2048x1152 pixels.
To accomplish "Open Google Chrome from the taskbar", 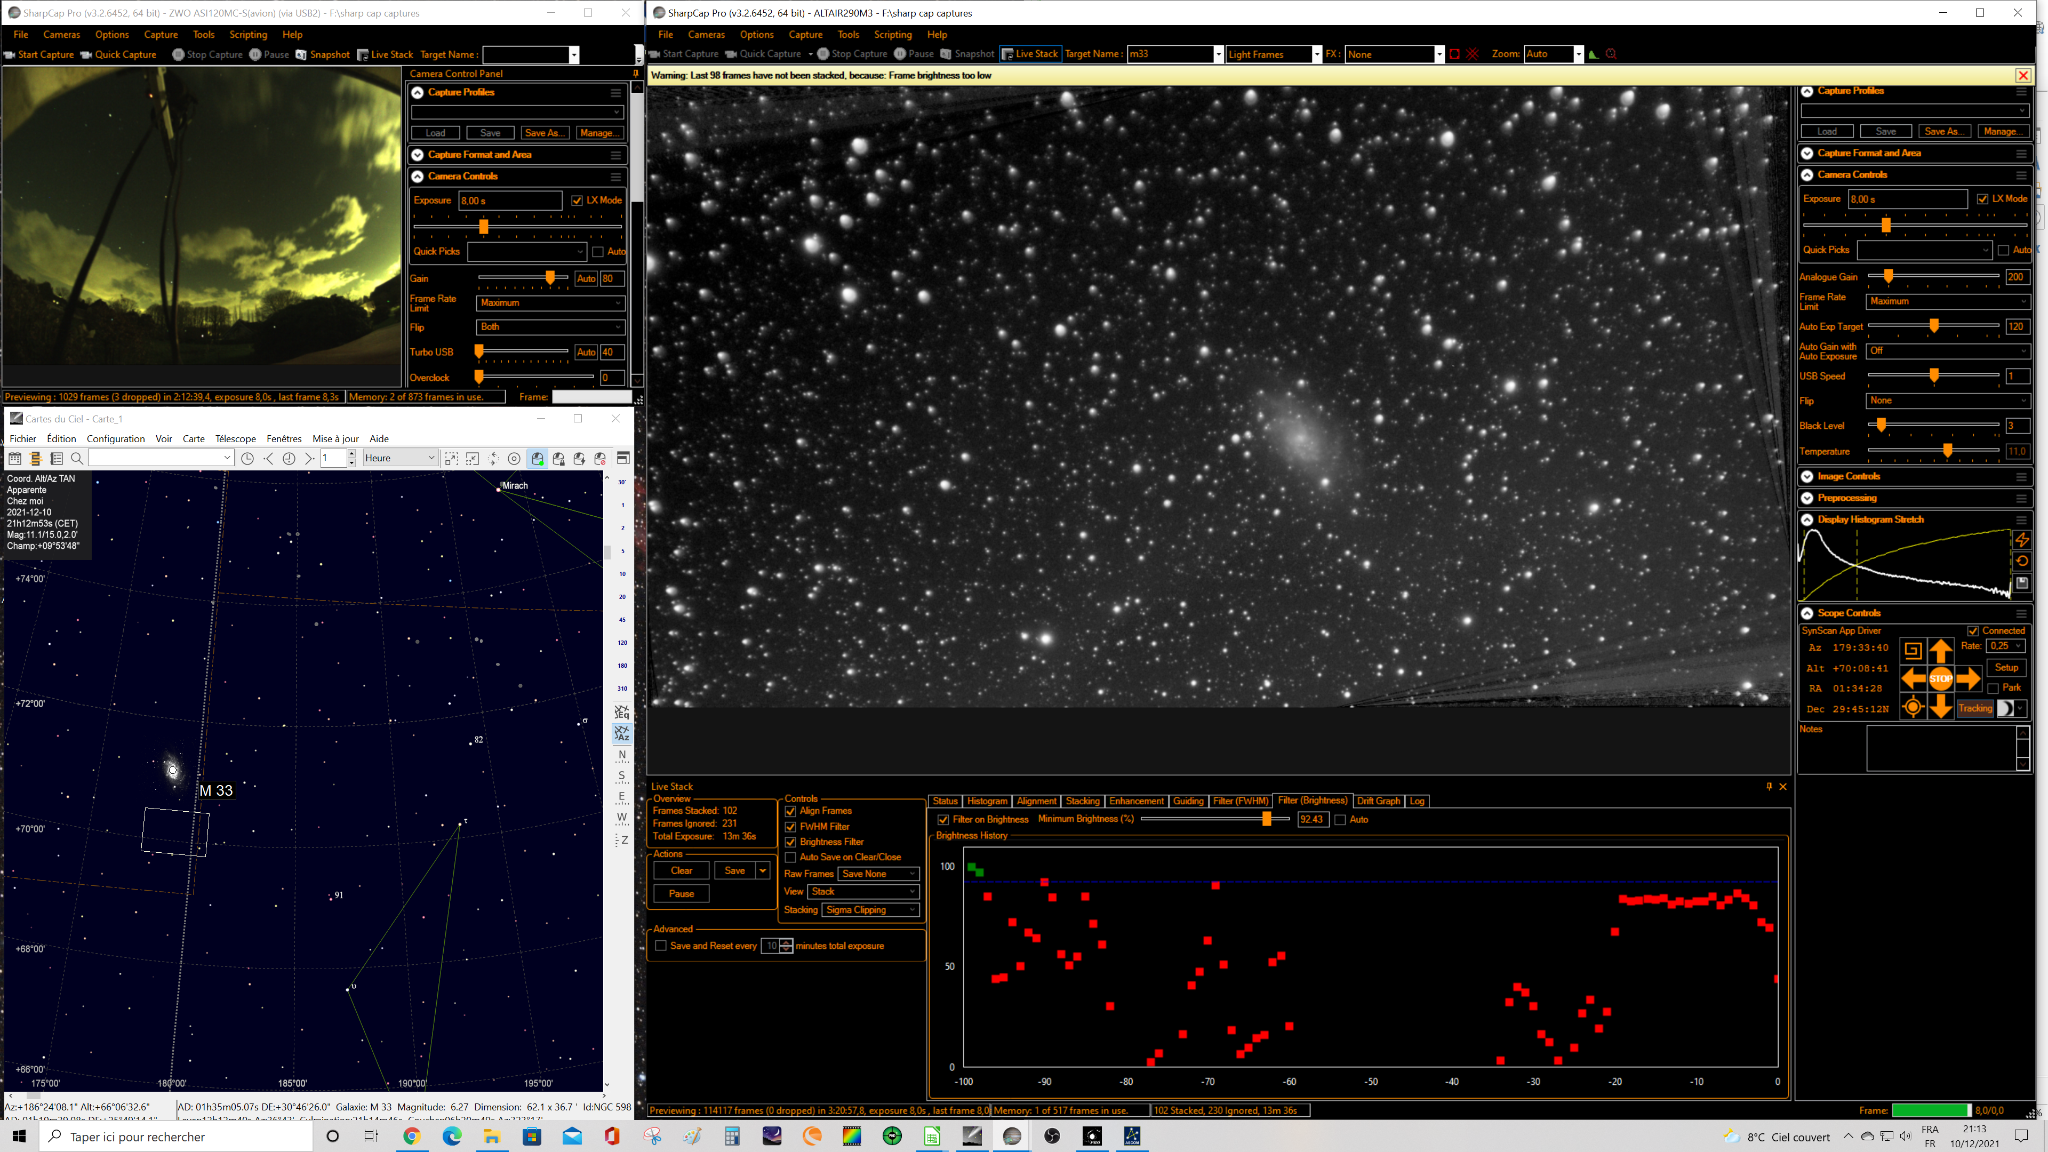I will (x=411, y=1136).
